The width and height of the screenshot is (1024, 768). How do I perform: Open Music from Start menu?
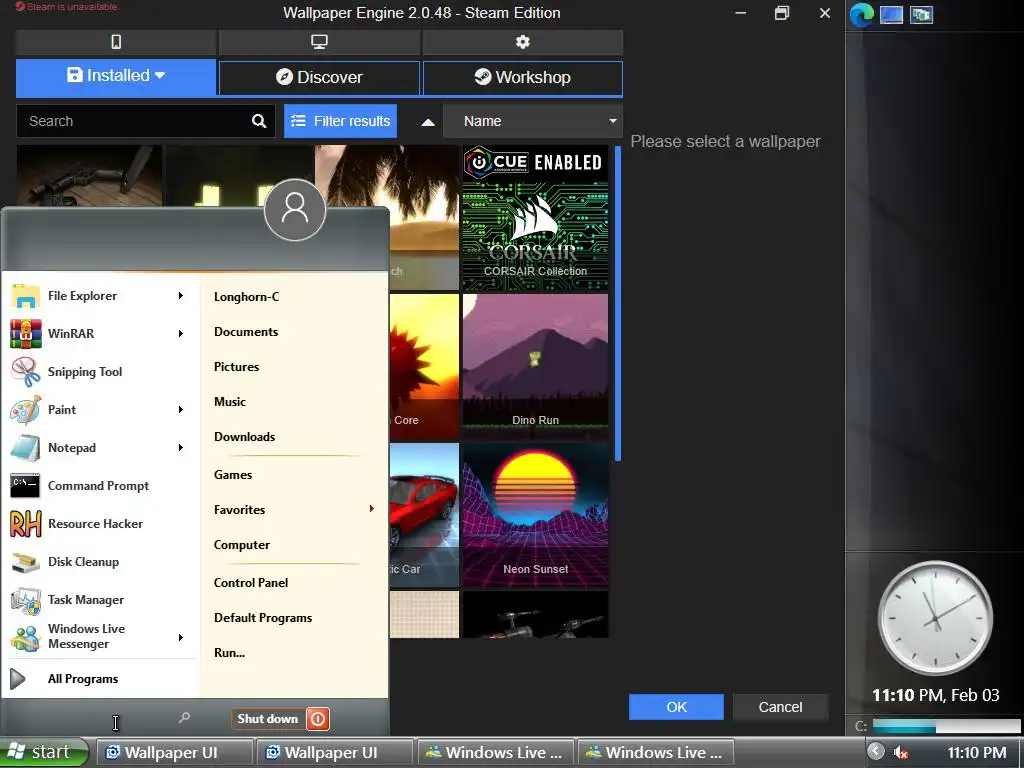[x=230, y=402]
